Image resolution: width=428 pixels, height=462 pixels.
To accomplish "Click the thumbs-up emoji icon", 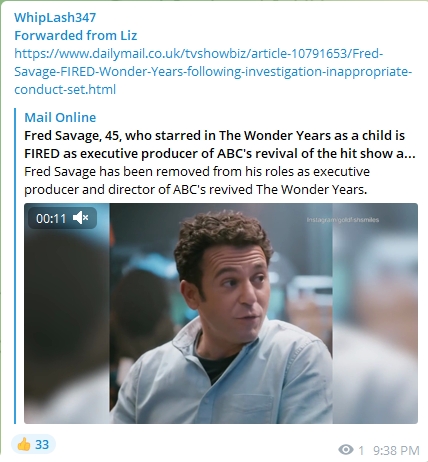I will pyautogui.click(x=24, y=444).
